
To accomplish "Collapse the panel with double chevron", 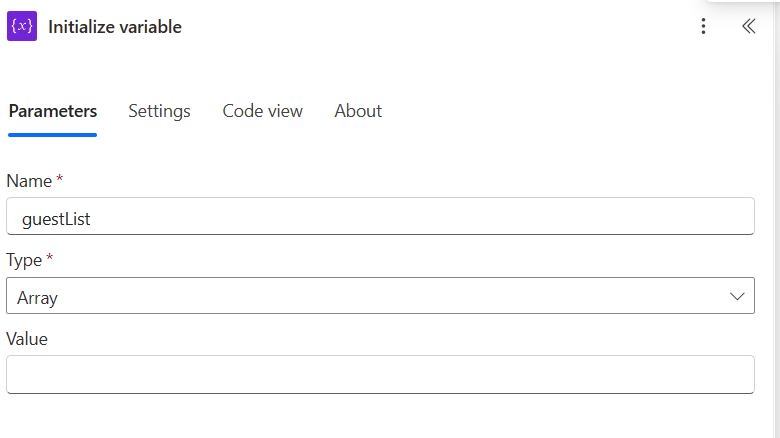I will (x=748, y=27).
